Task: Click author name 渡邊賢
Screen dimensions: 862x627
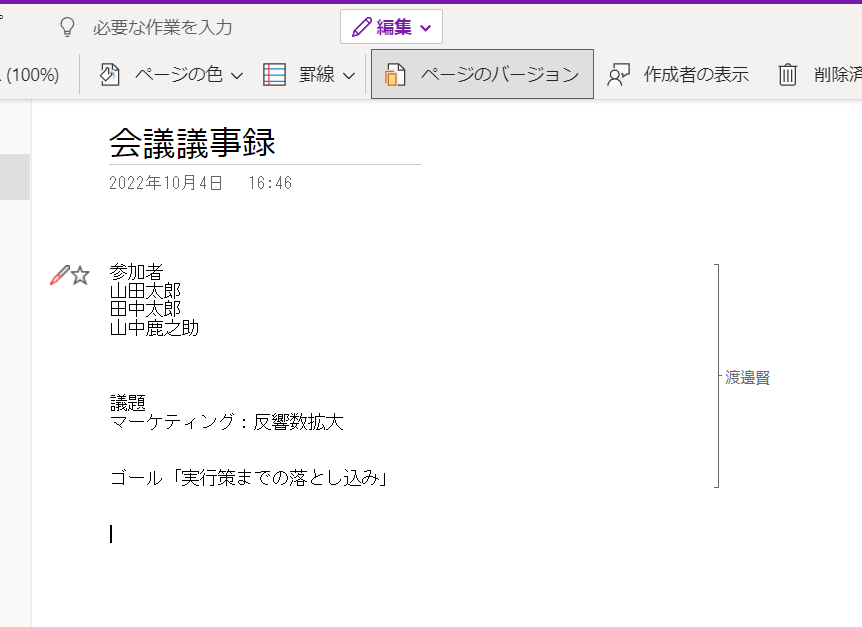Action: pyautogui.click(x=745, y=377)
